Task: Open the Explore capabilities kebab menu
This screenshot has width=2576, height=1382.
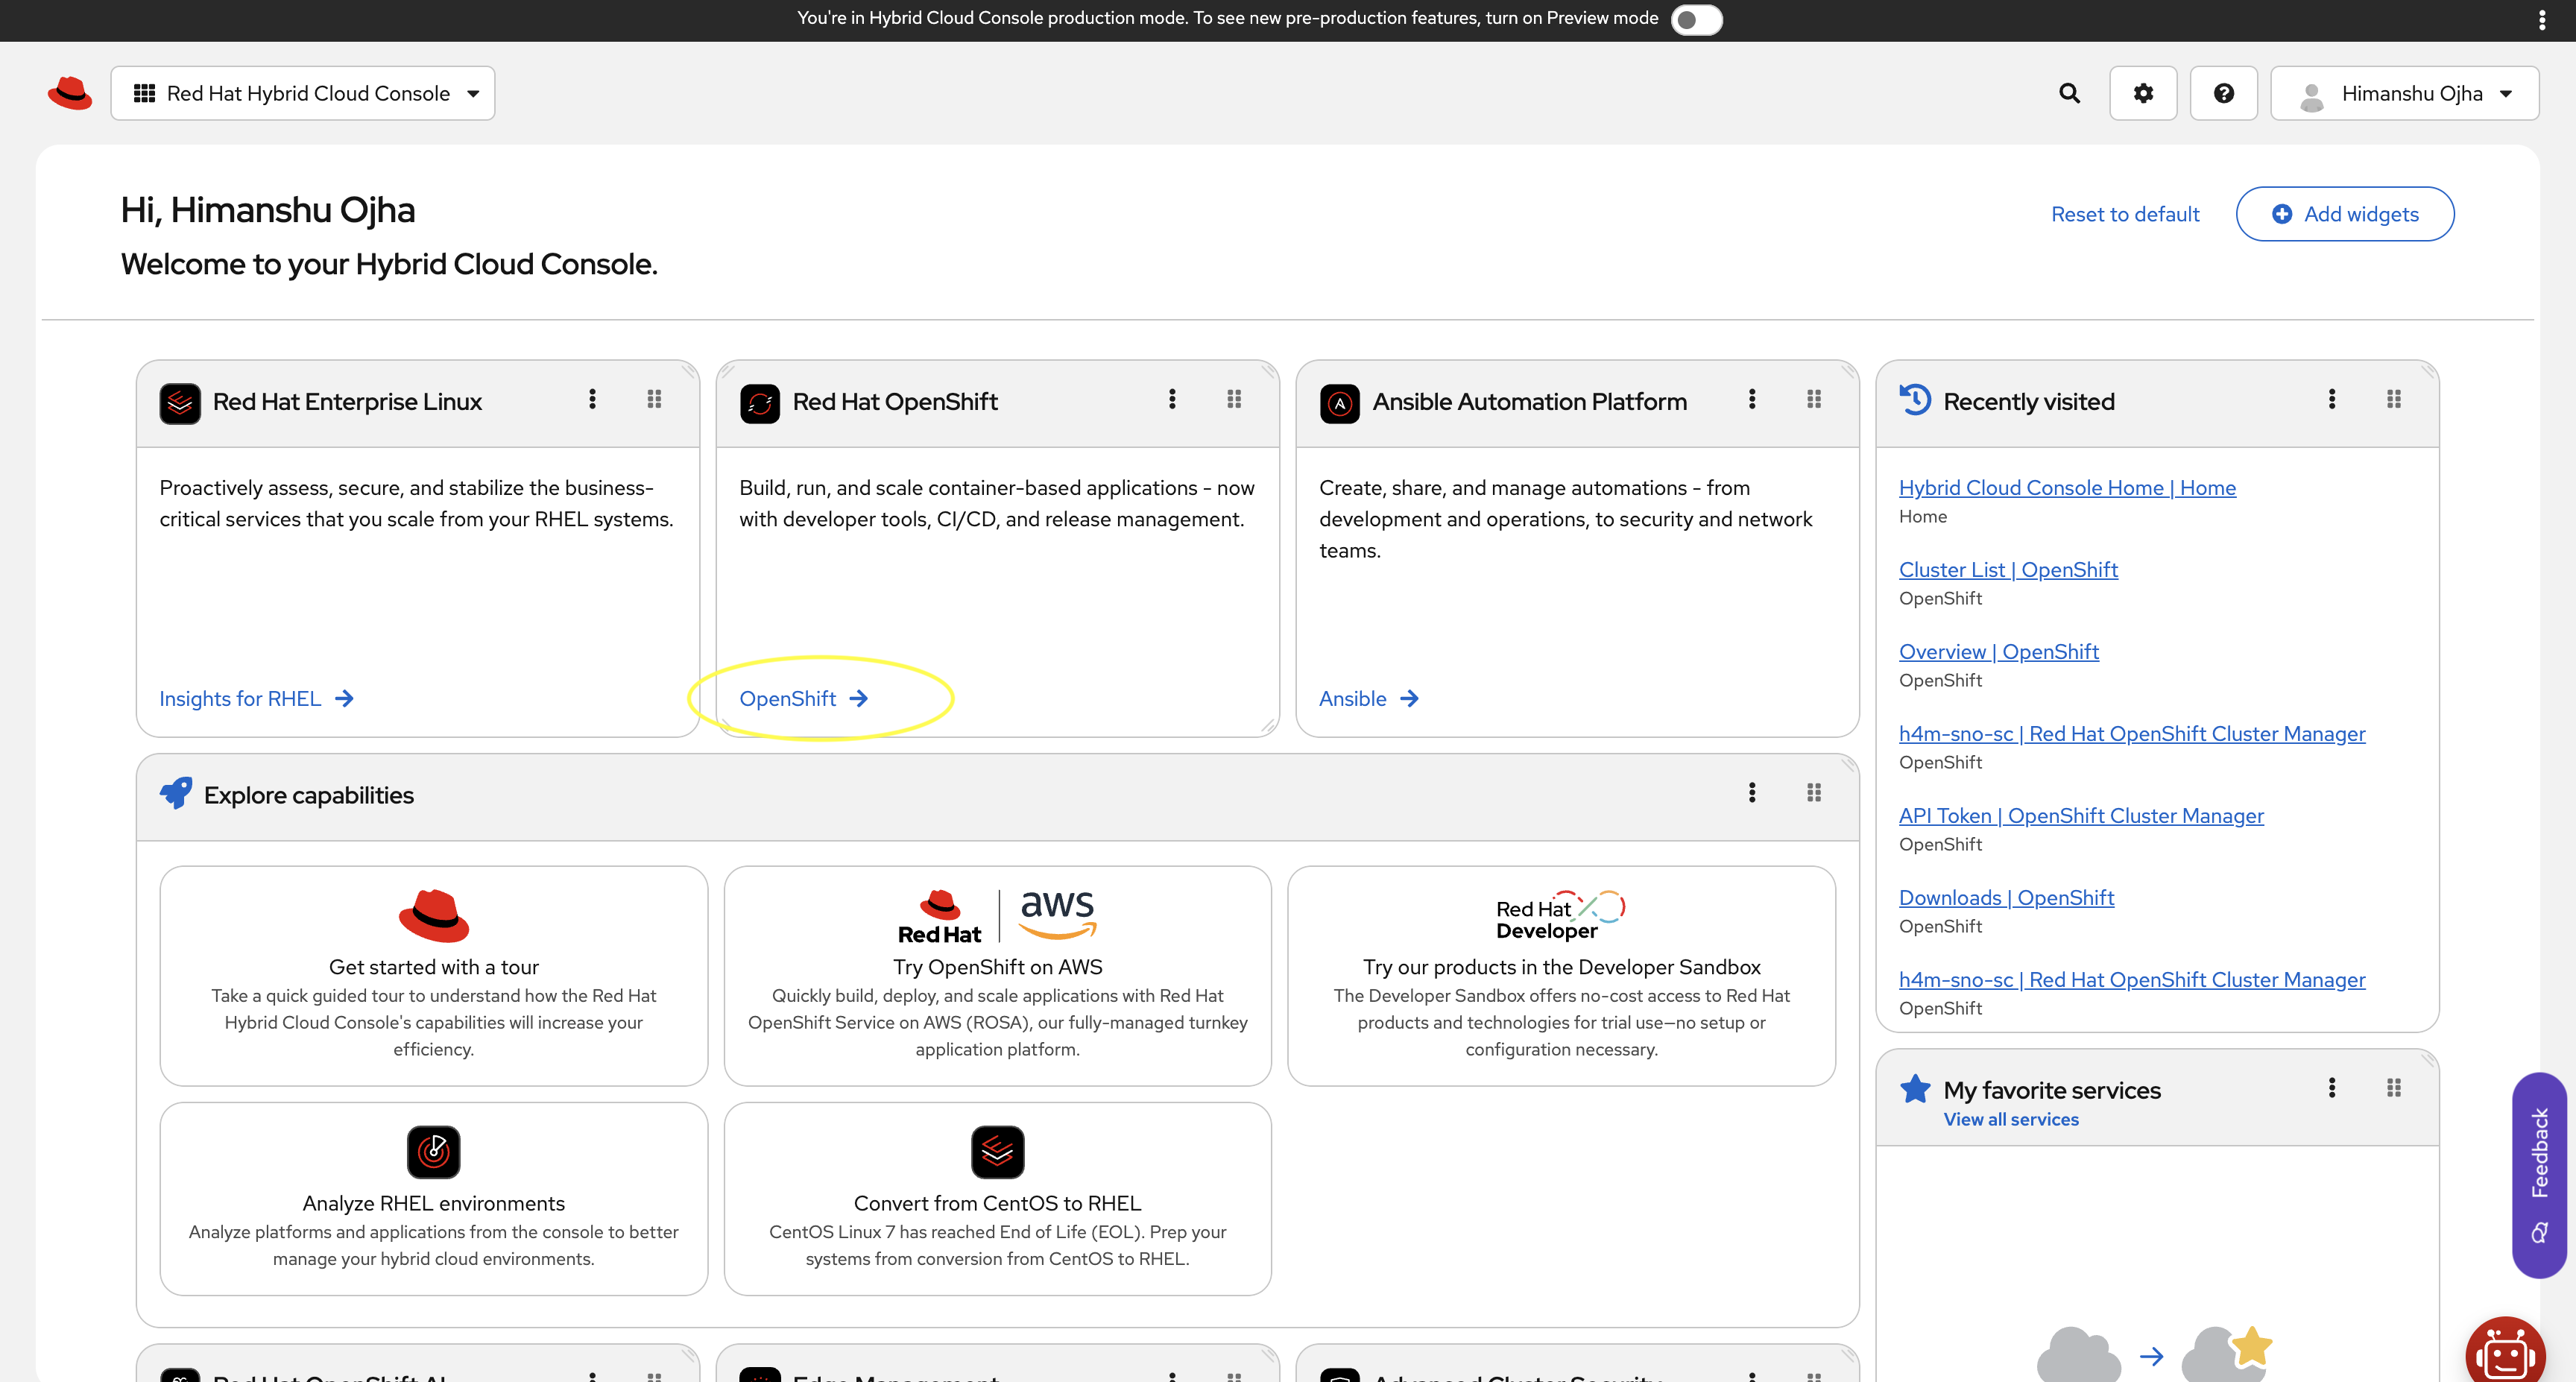Action: point(1752,793)
